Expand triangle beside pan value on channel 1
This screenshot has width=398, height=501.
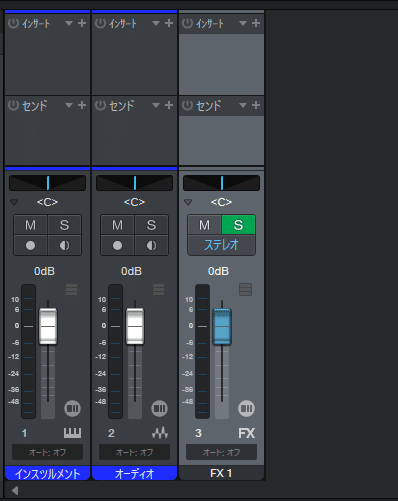point(14,202)
